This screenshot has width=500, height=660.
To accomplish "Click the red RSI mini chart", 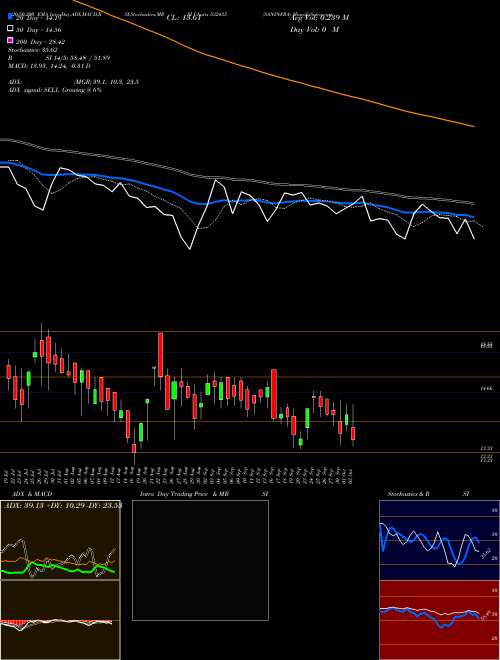I will pyautogui.click(x=439, y=620).
